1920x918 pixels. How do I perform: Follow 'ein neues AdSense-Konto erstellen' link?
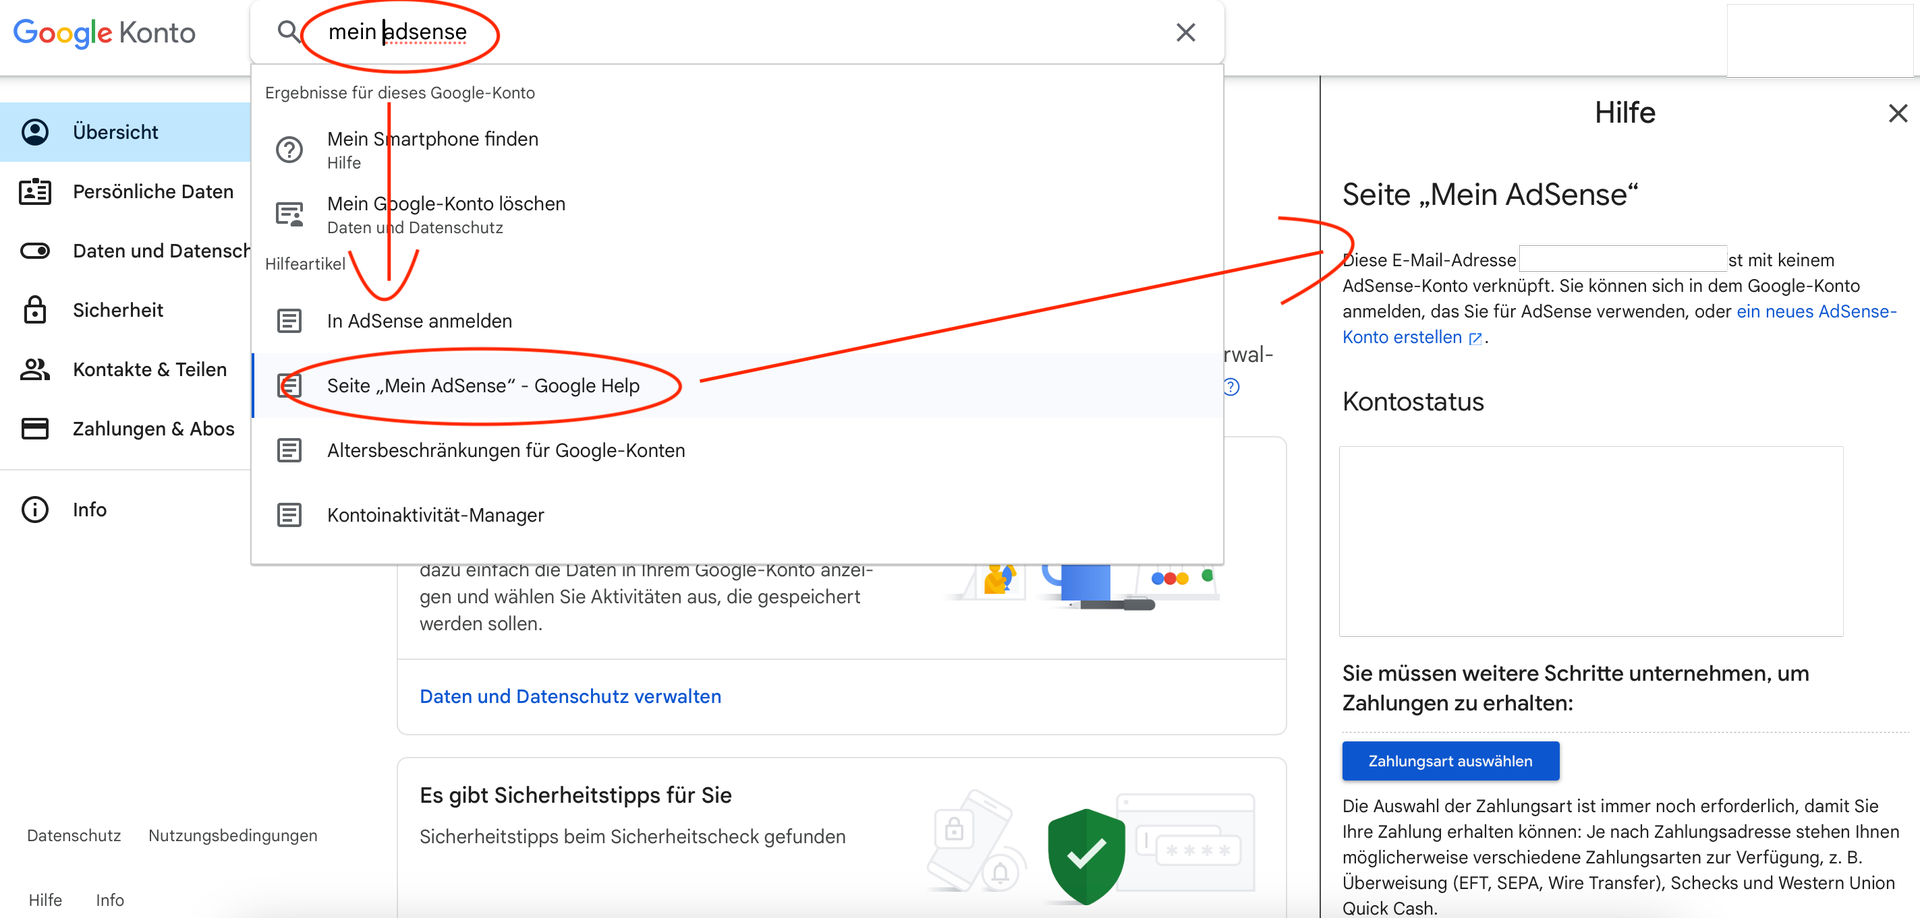coord(1815,312)
